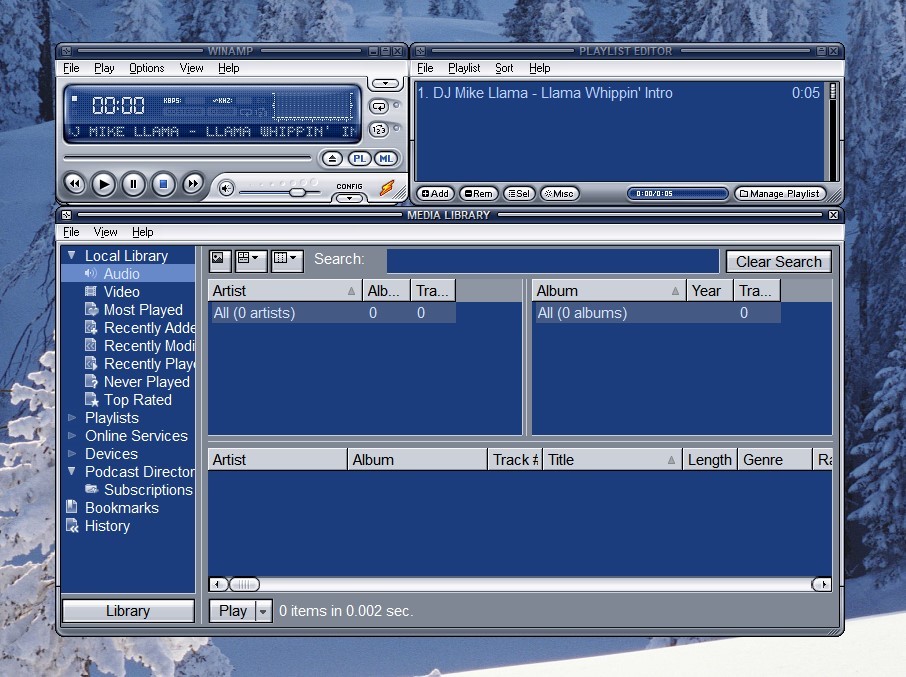The image size is (906, 677).
Task: Click the Pause playback button
Action: [133, 184]
